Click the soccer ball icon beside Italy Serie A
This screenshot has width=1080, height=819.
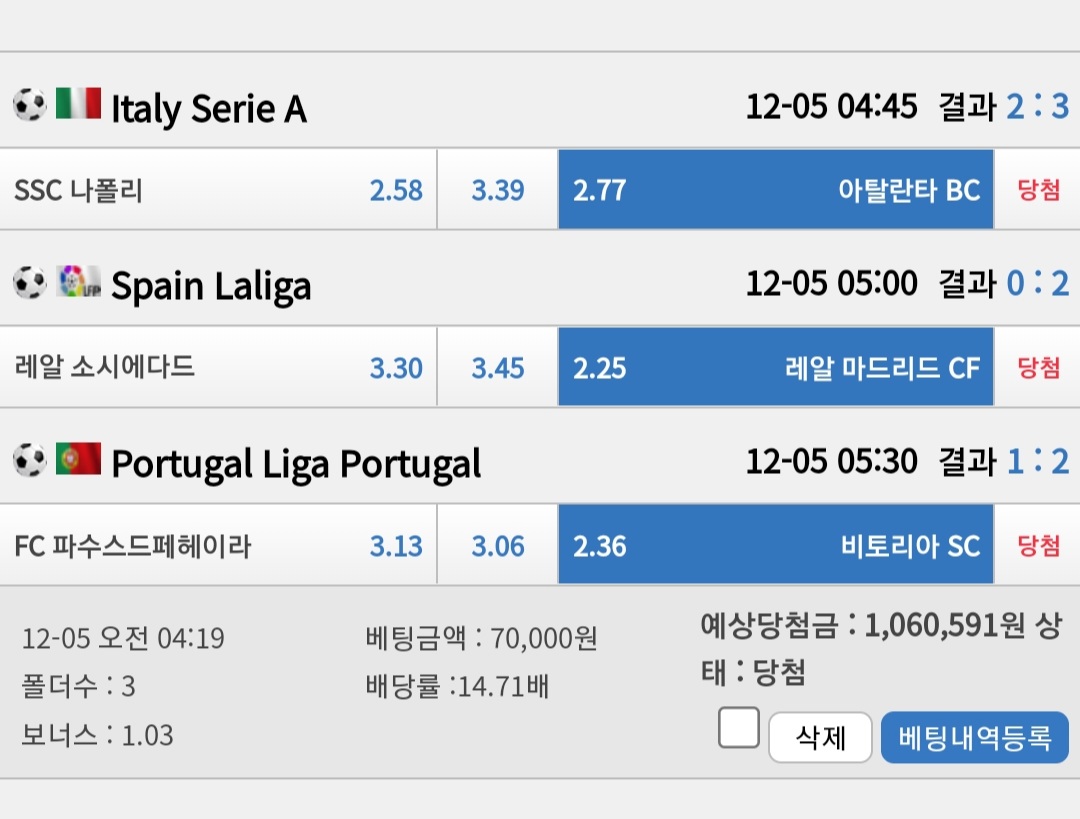coord(30,105)
